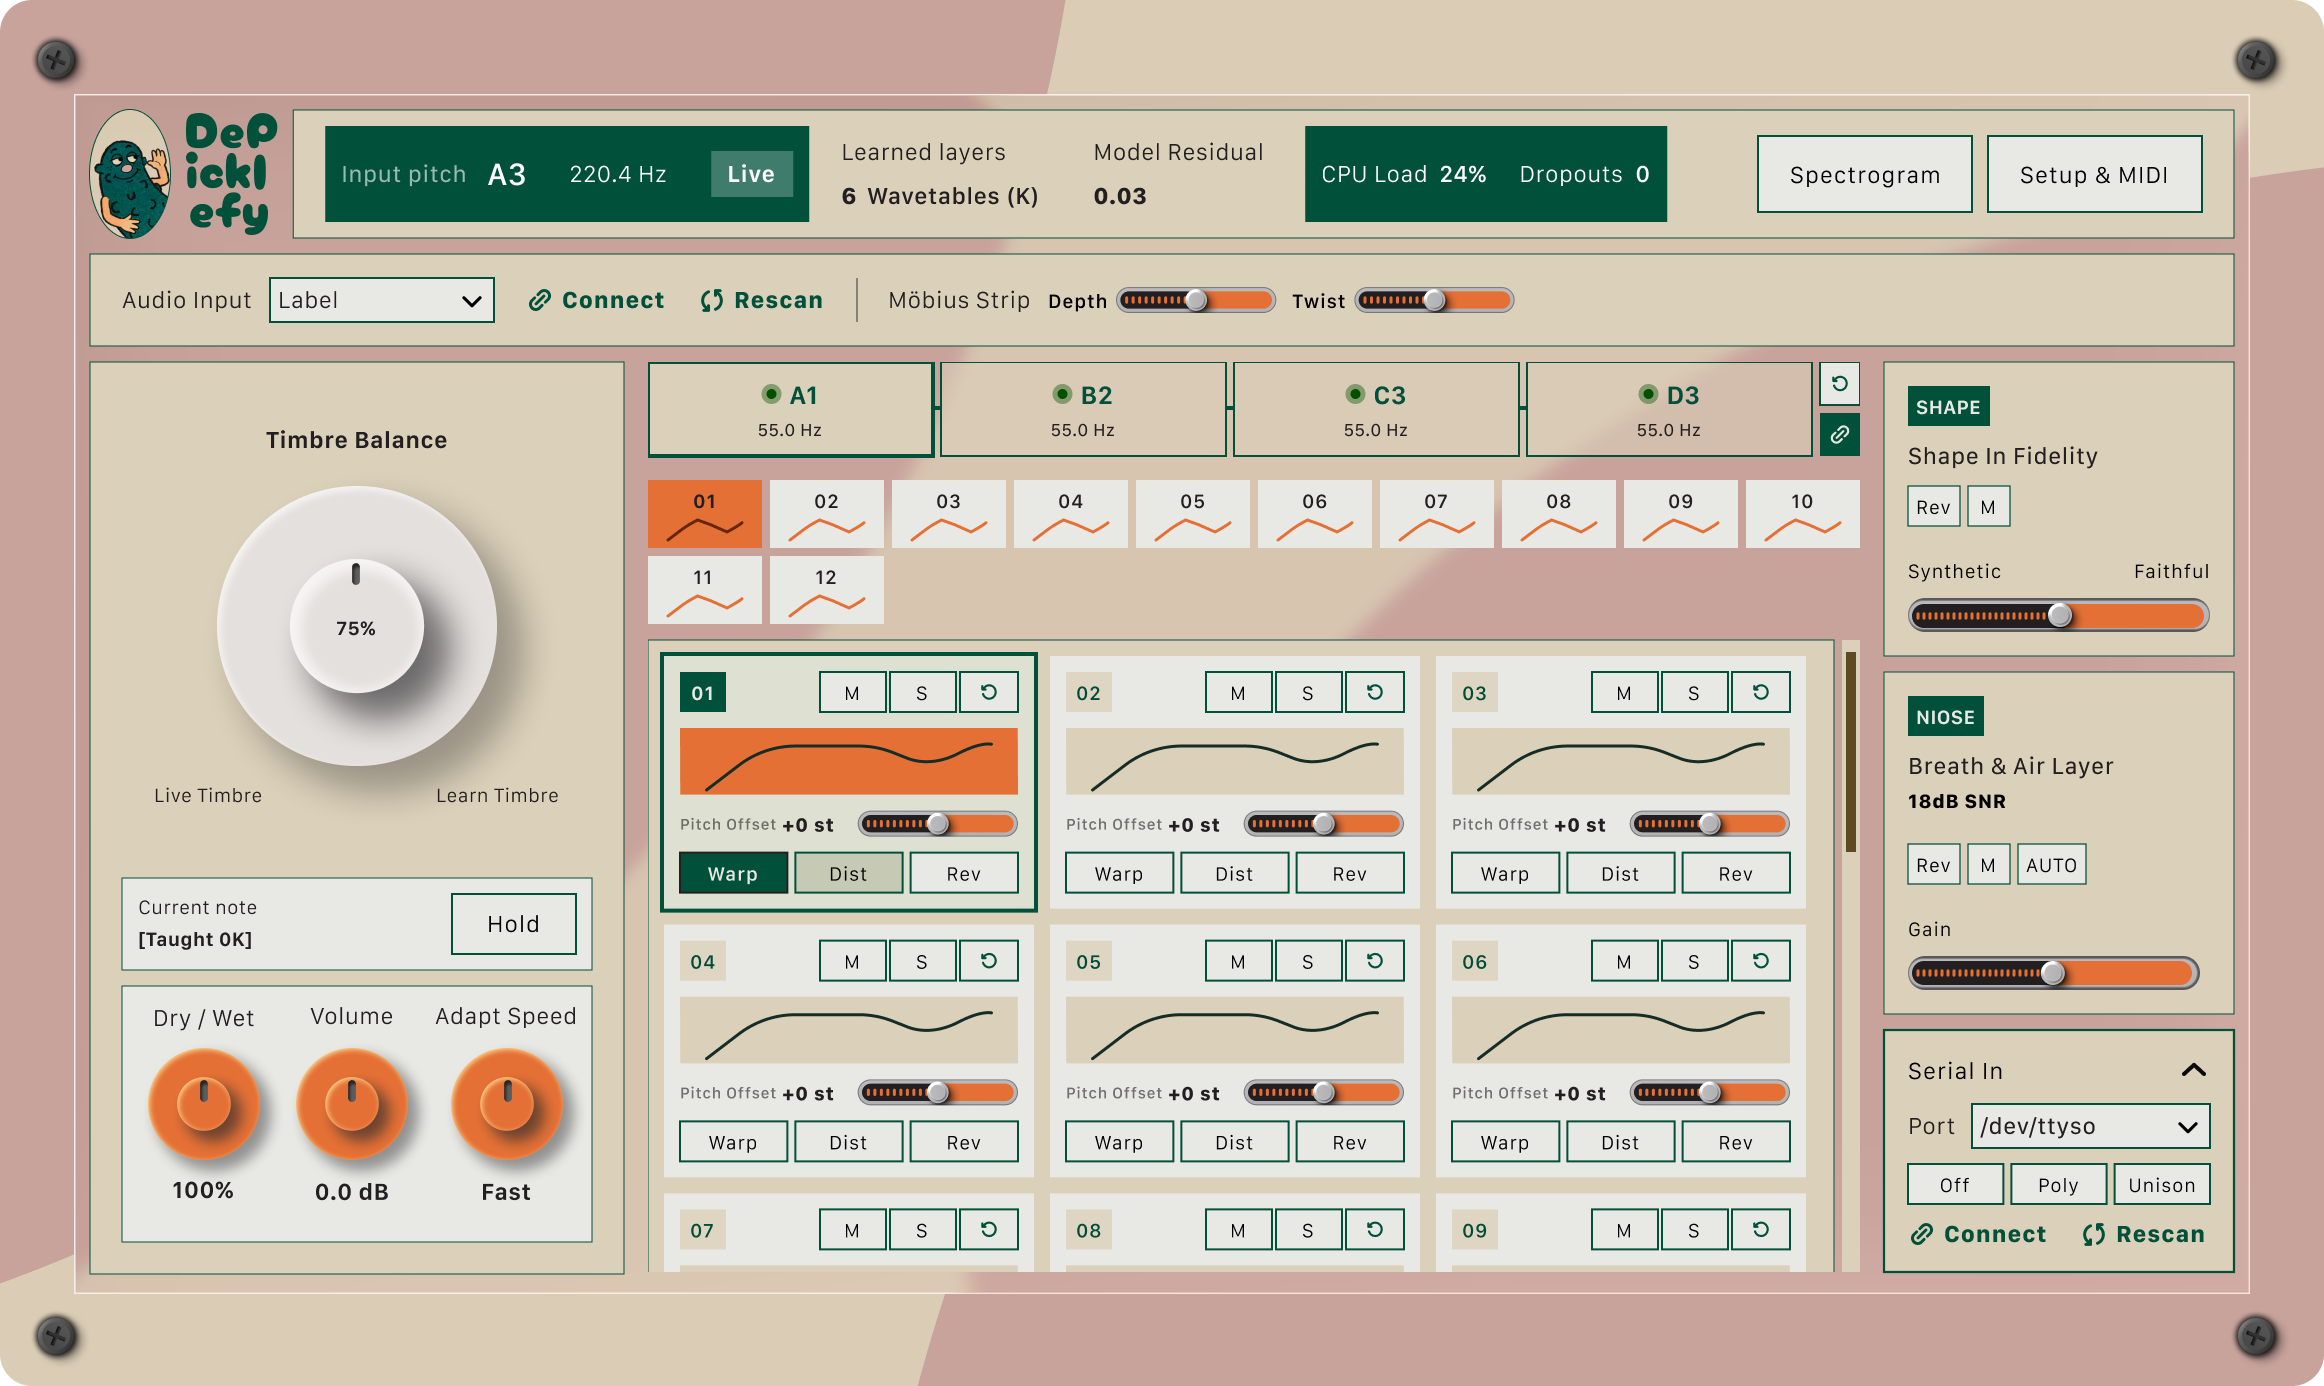This screenshot has height=1386, width=2324.
Task: Mute layer 02
Action: (x=1238, y=692)
